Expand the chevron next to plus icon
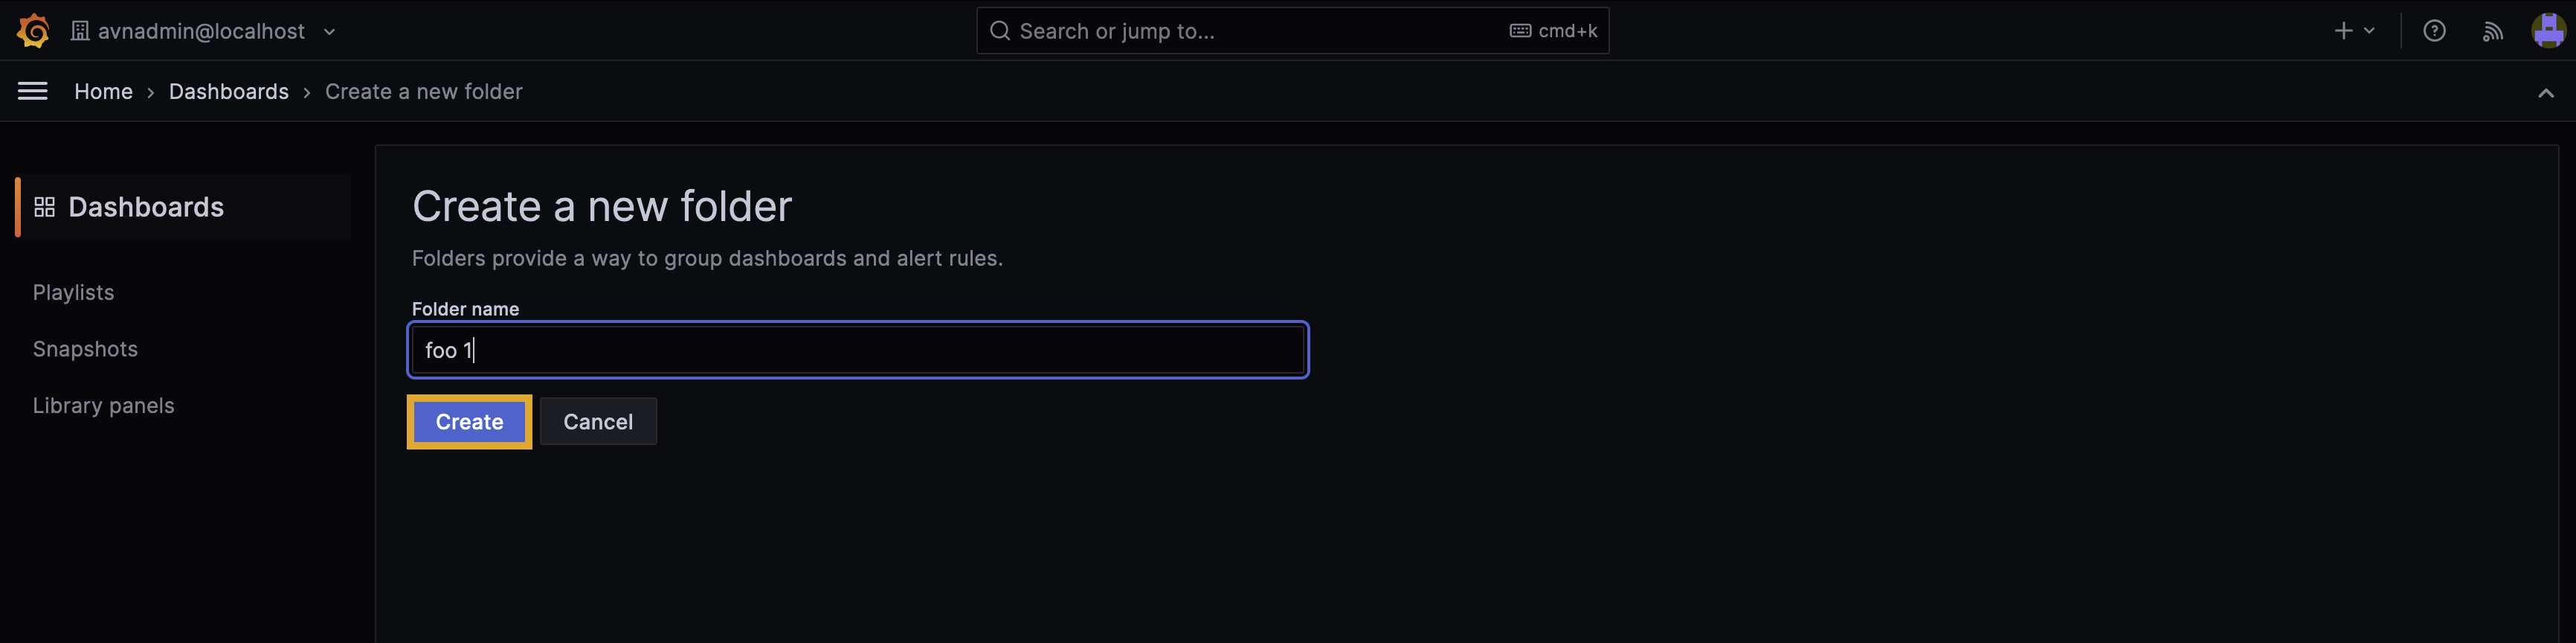 click(2369, 31)
